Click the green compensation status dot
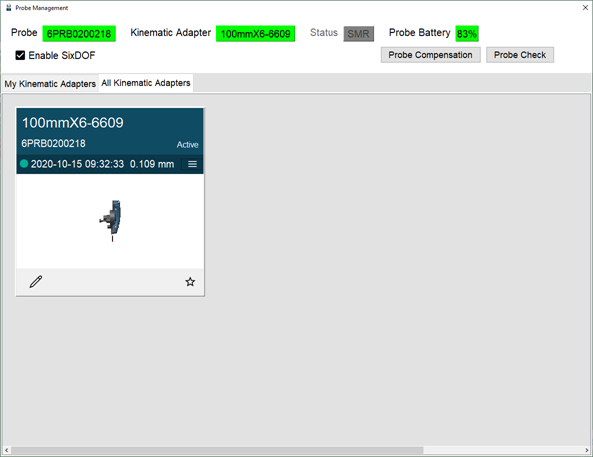Image resolution: width=593 pixels, height=457 pixels. tap(24, 164)
